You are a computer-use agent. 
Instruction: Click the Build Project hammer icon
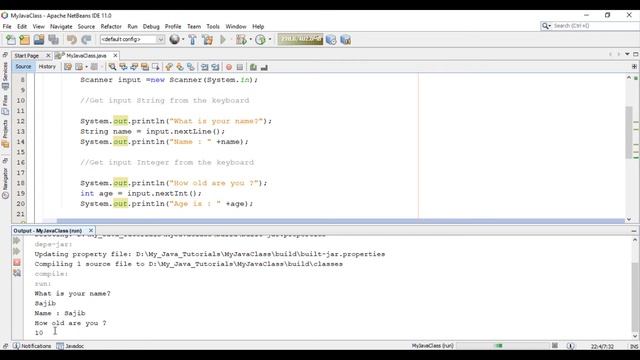pyautogui.click(x=193, y=40)
